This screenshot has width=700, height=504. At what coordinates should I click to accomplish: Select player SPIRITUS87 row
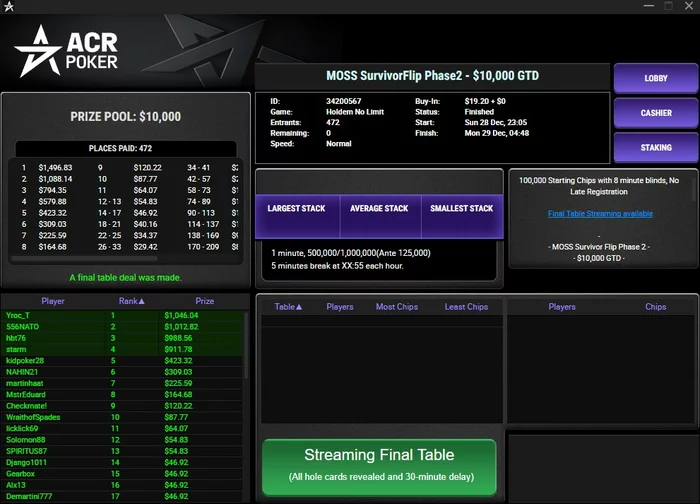pyautogui.click(x=122, y=451)
